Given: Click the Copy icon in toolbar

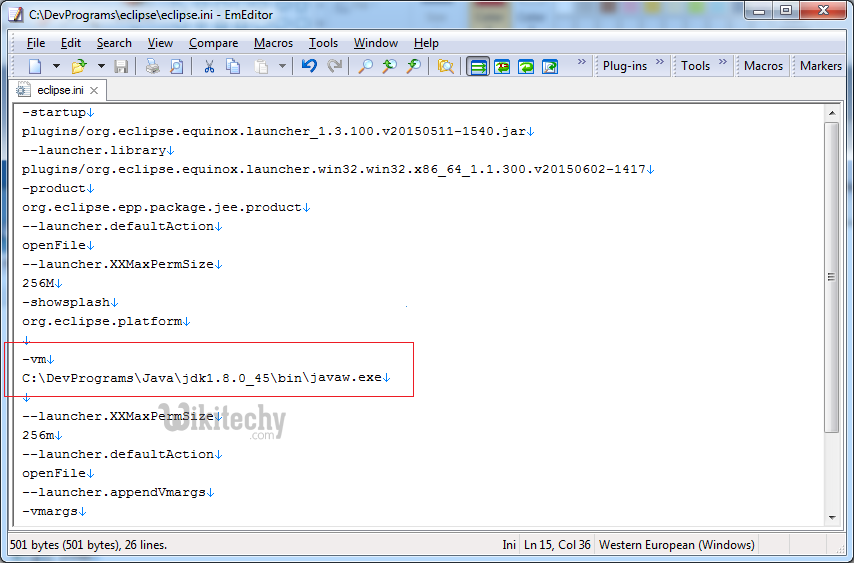Looking at the screenshot, I should pyautogui.click(x=233, y=66).
